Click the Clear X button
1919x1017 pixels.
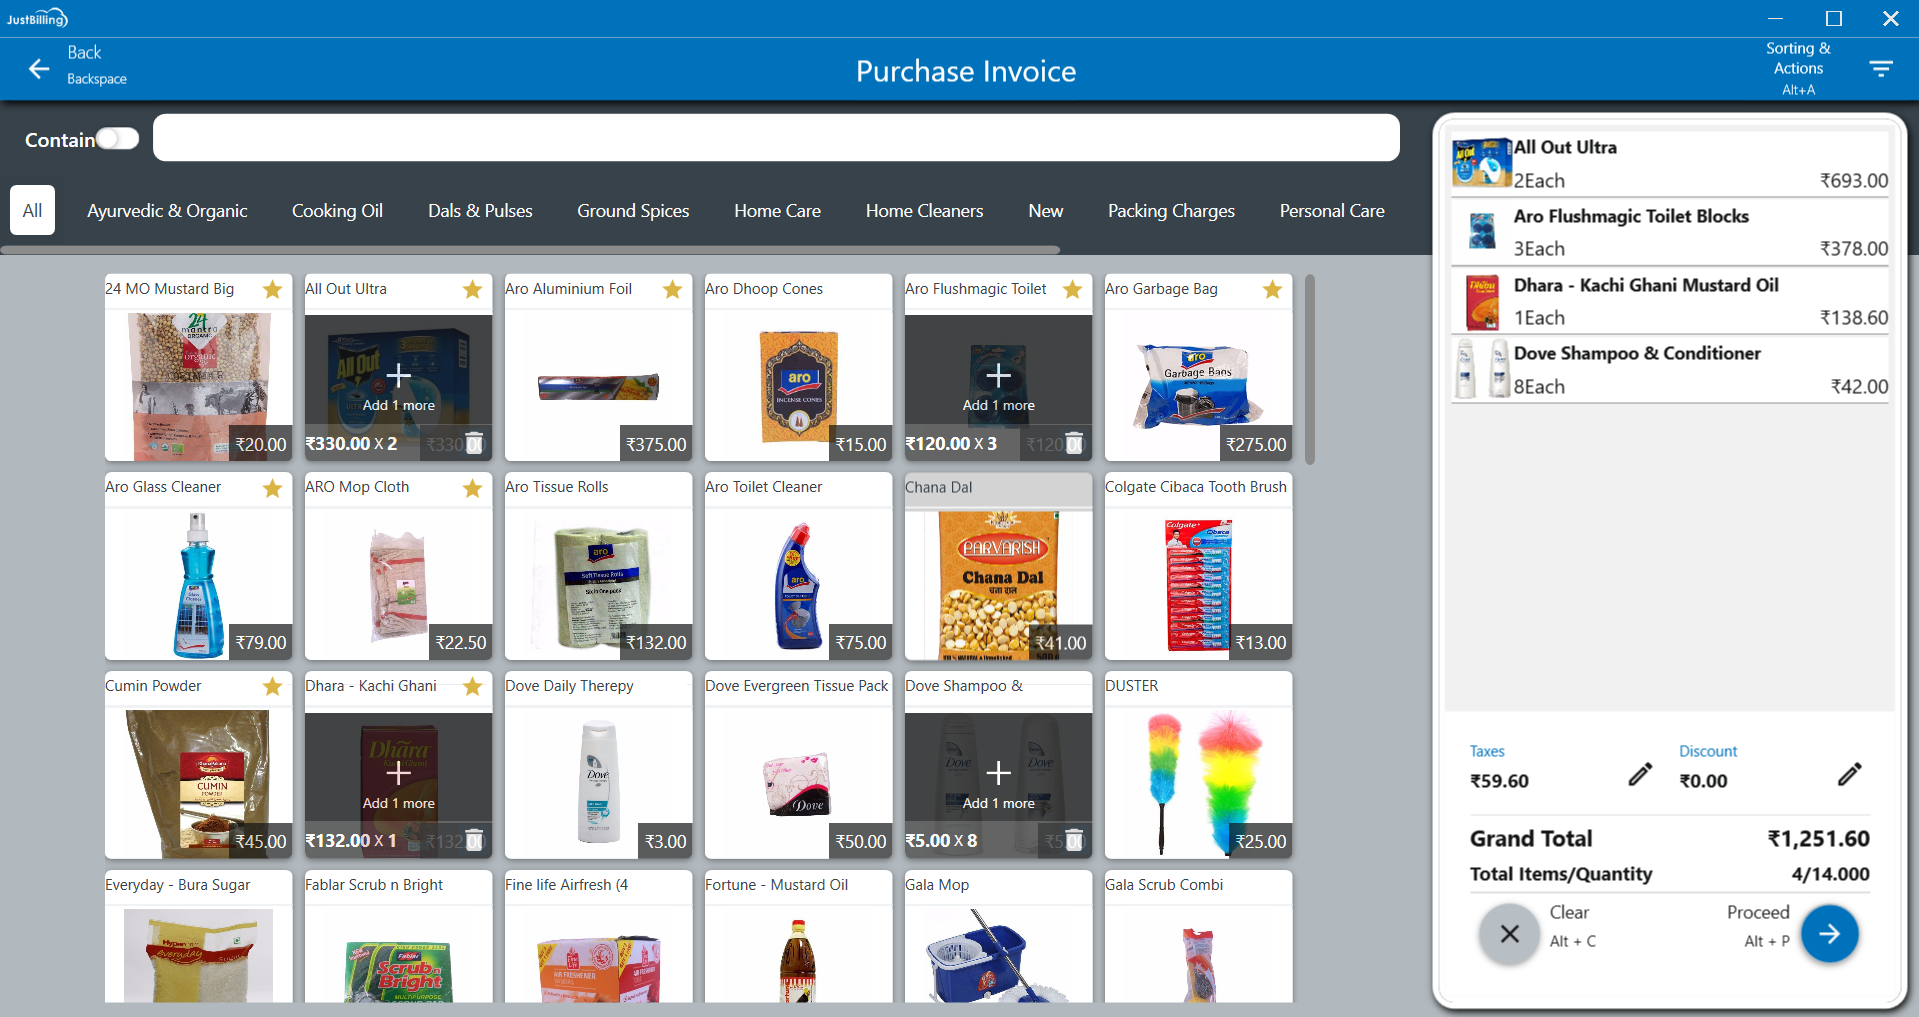click(1509, 934)
